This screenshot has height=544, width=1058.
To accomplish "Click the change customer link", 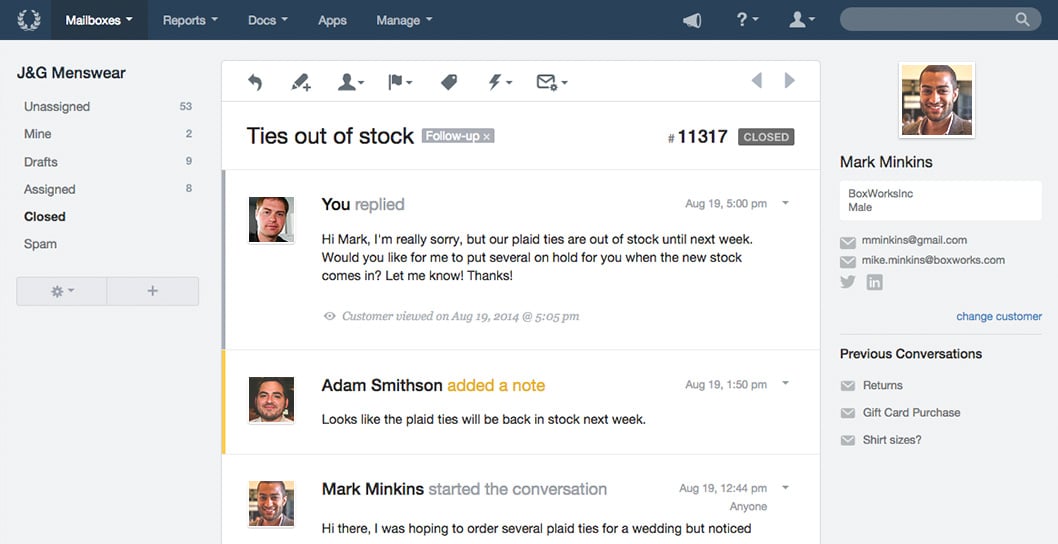I will click(999, 316).
